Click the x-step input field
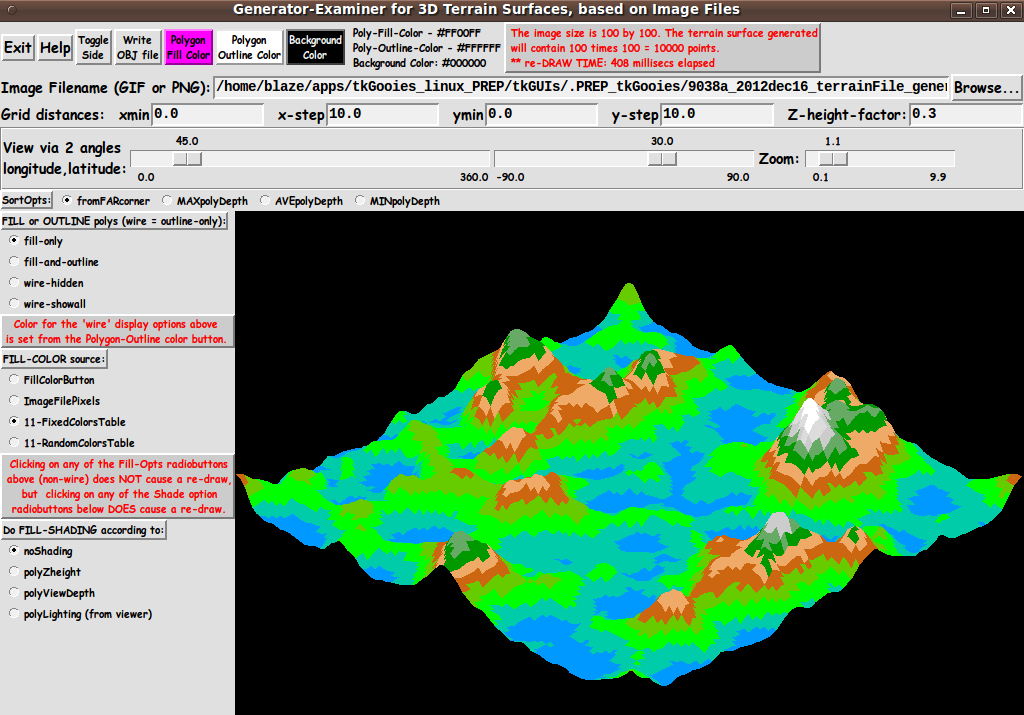Viewport: 1024px width, 715px height. [383, 114]
